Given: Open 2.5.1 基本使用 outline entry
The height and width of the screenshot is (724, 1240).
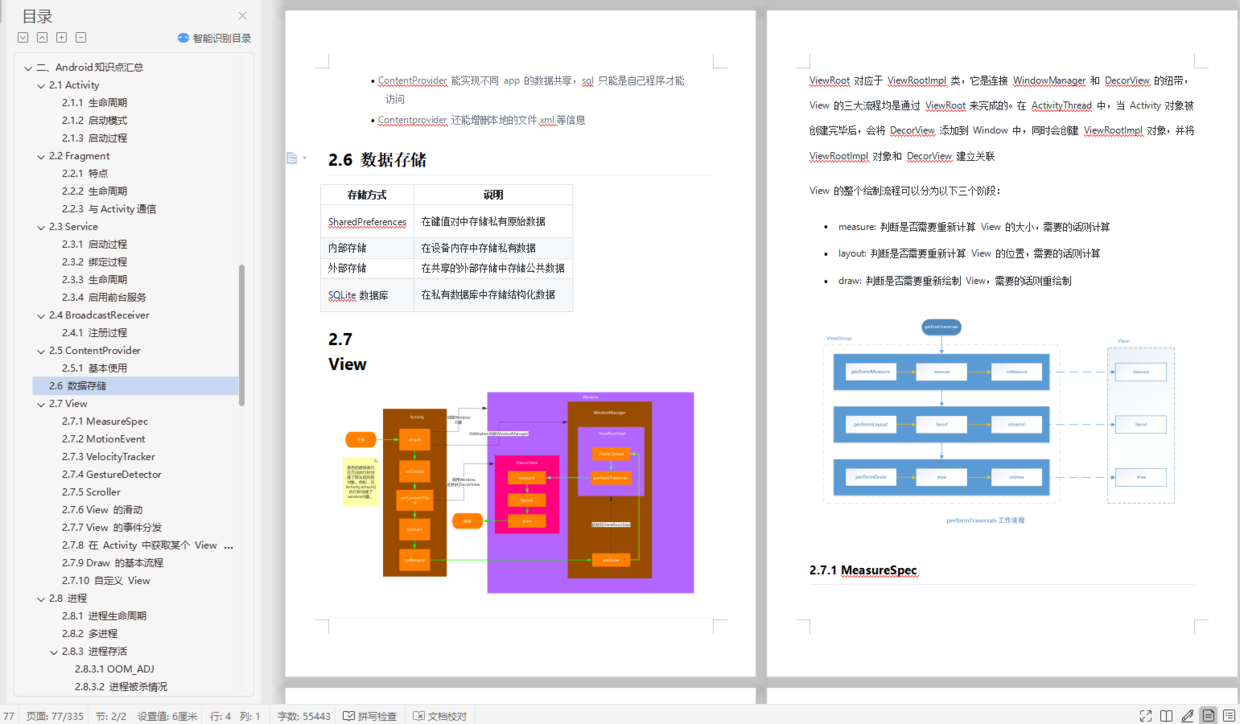Looking at the screenshot, I should point(94,368).
